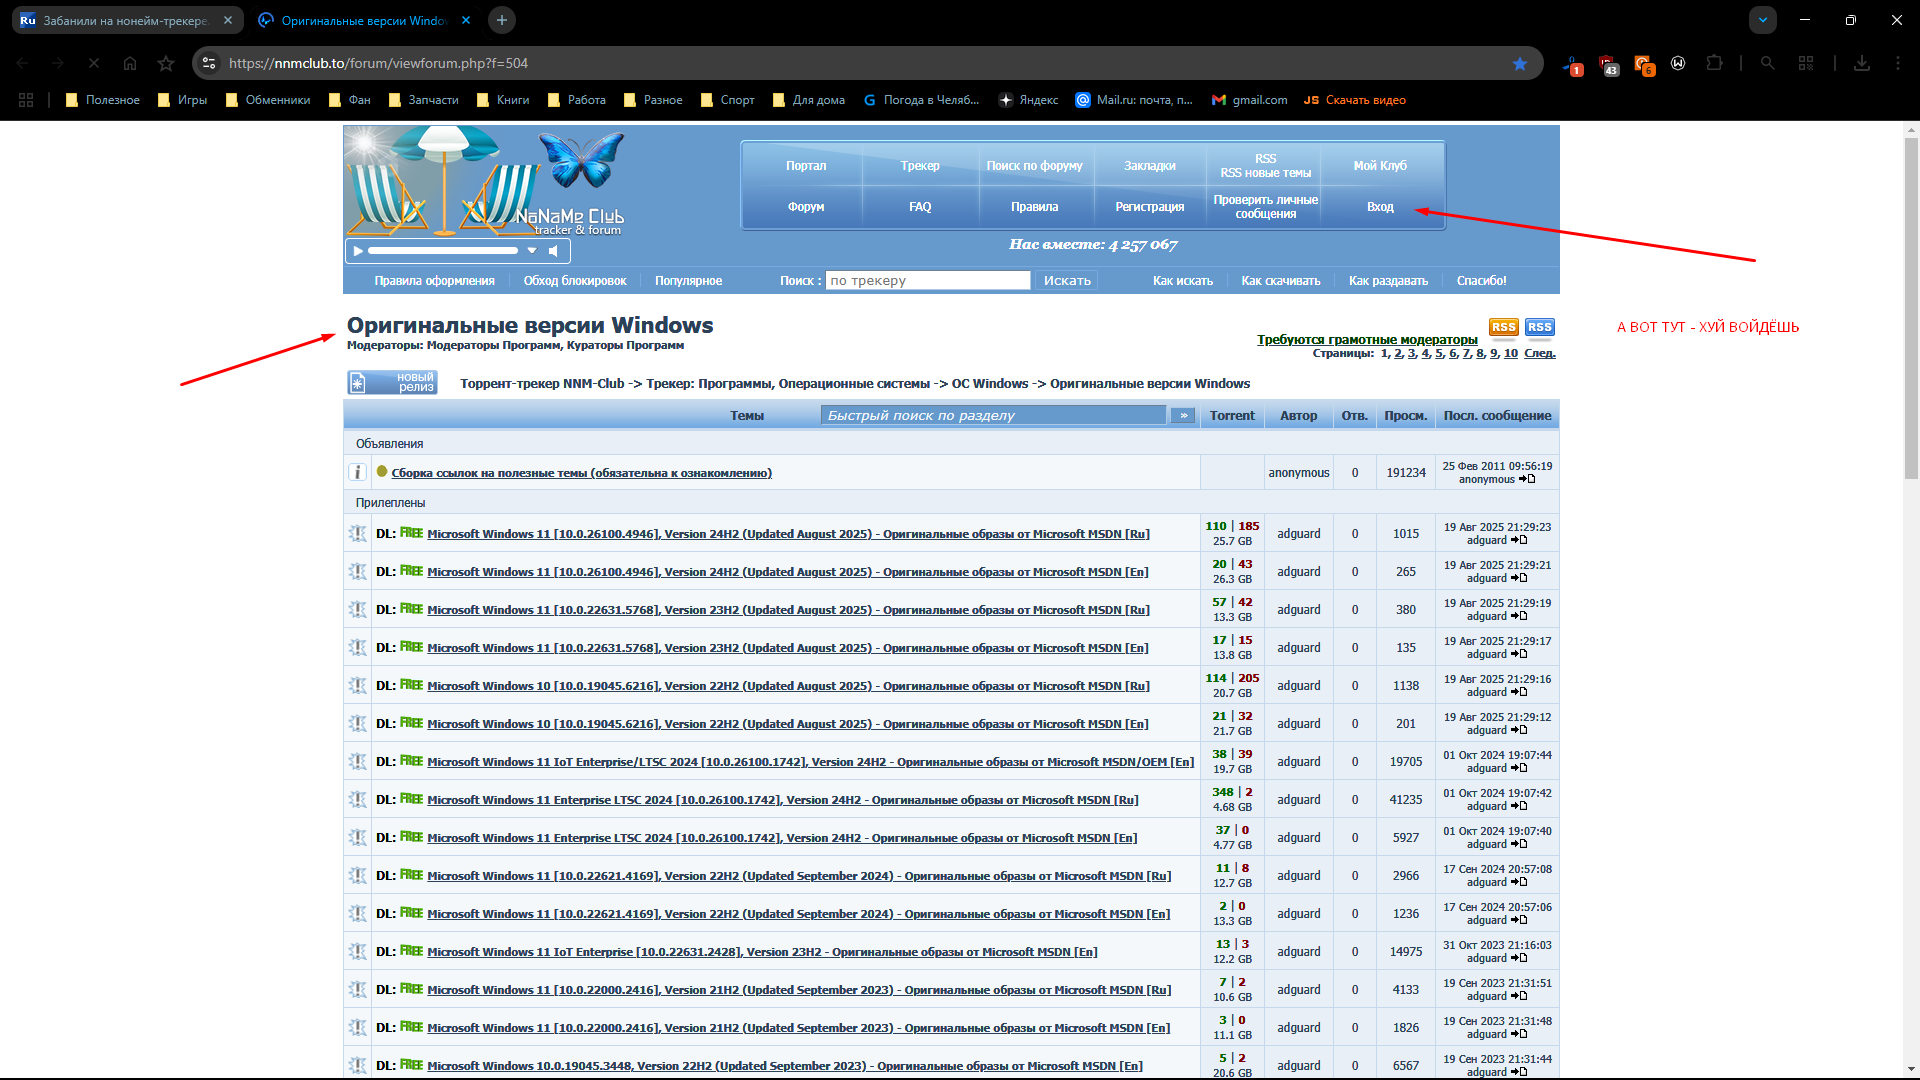Click the info icon beside the announcement topic
This screenshot has height=1080, width=1920.
pos(357,472)
